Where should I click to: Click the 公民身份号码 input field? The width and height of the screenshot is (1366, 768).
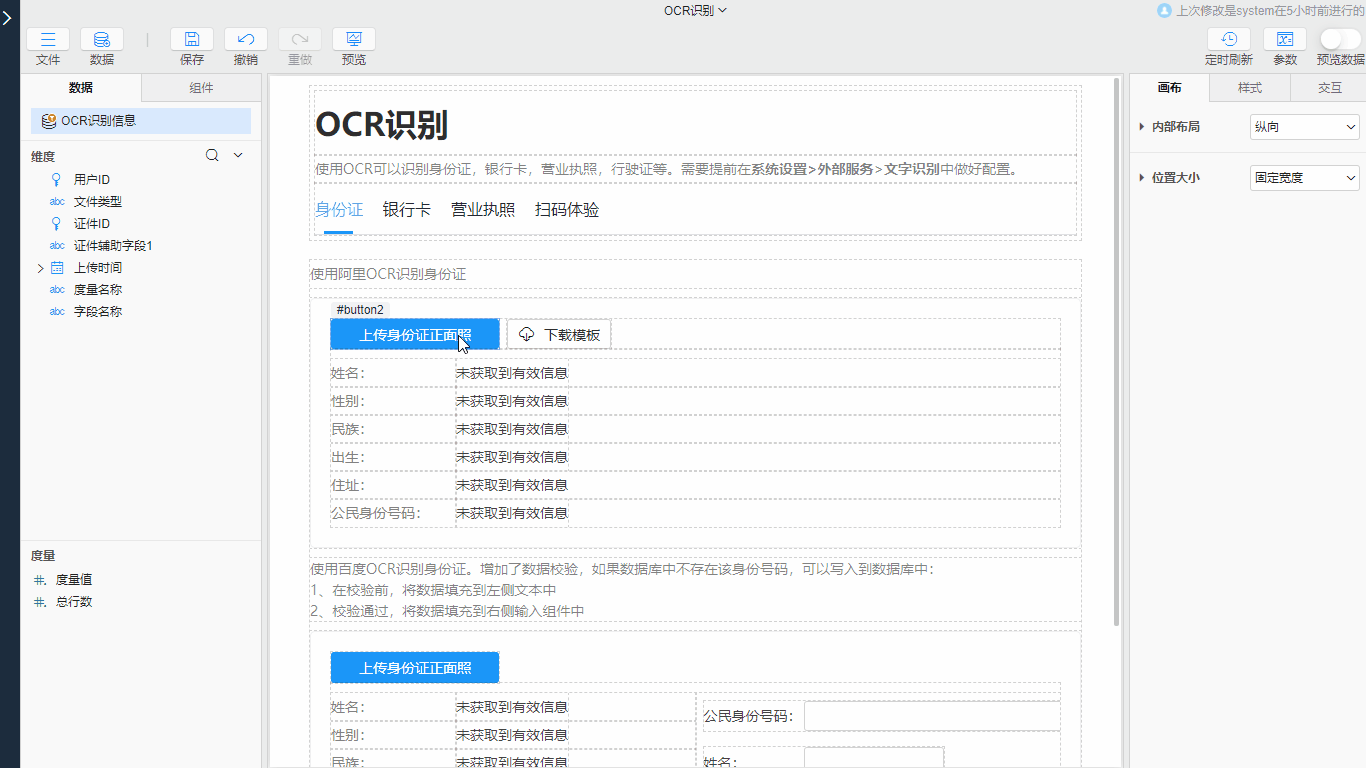click(931, 716)
